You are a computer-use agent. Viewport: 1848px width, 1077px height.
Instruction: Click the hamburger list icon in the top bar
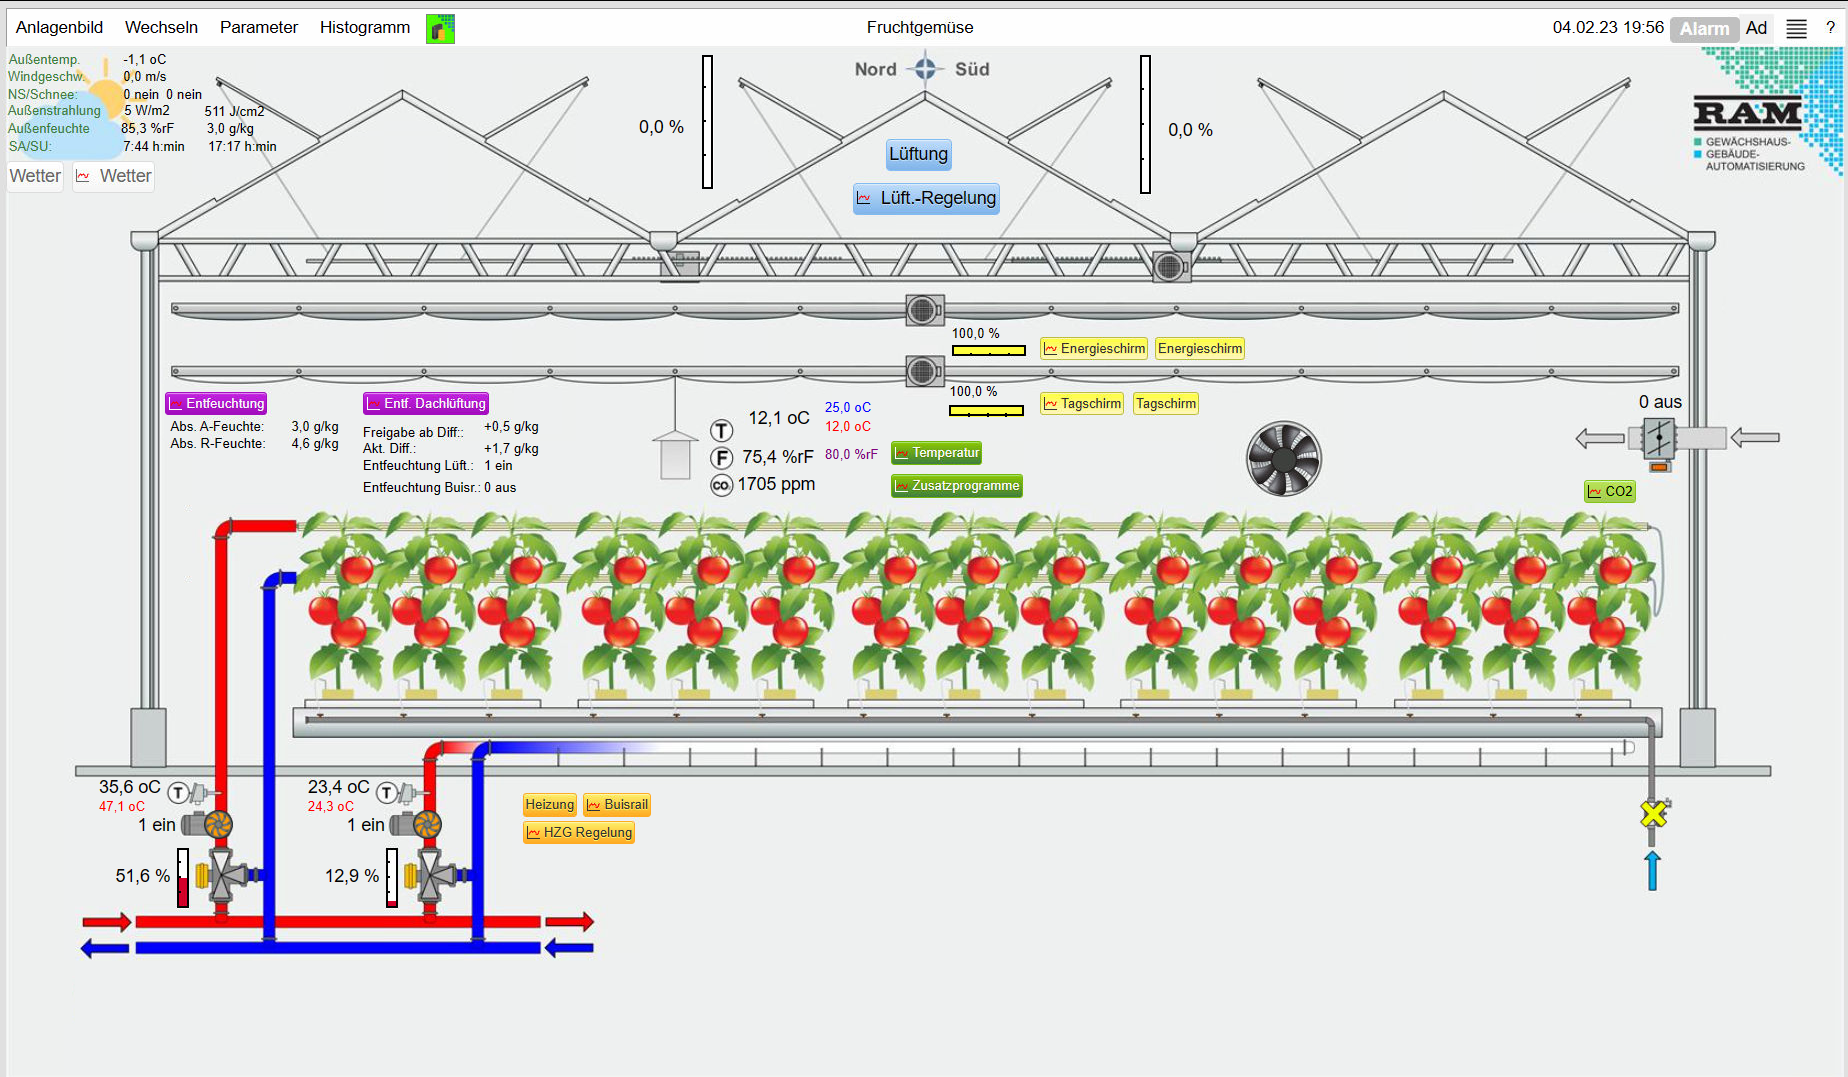pyautogui.click(x=1796, y=28)
